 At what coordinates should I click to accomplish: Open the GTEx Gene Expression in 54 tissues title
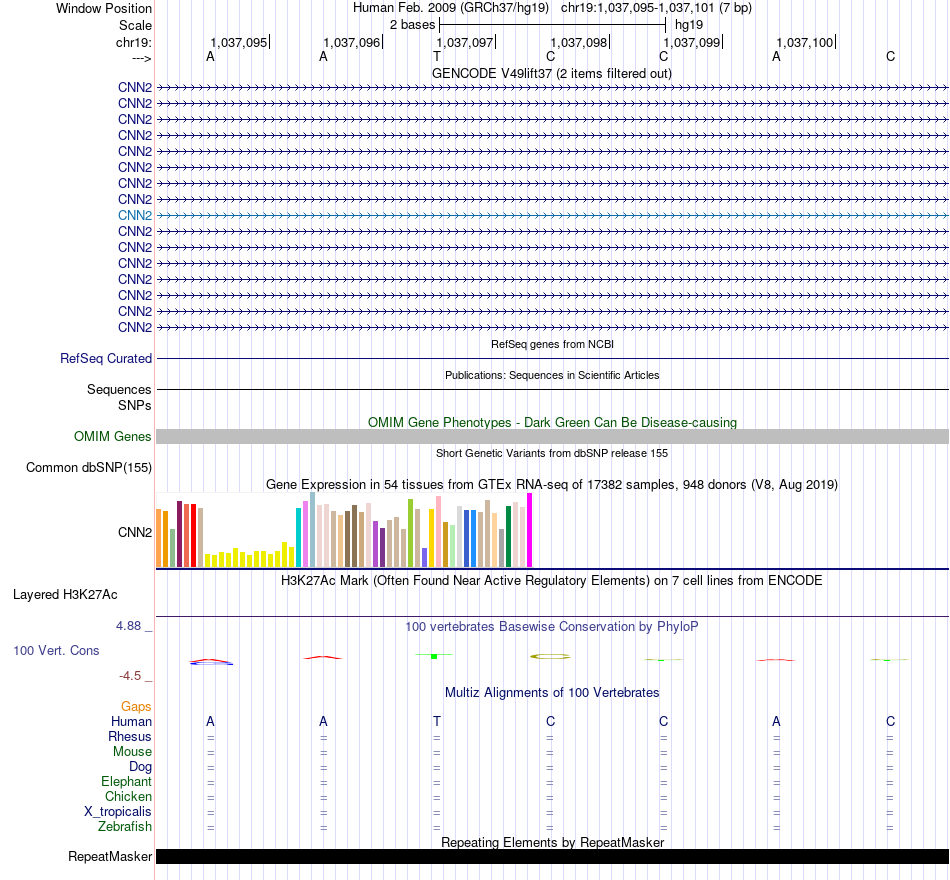[551, 484]
